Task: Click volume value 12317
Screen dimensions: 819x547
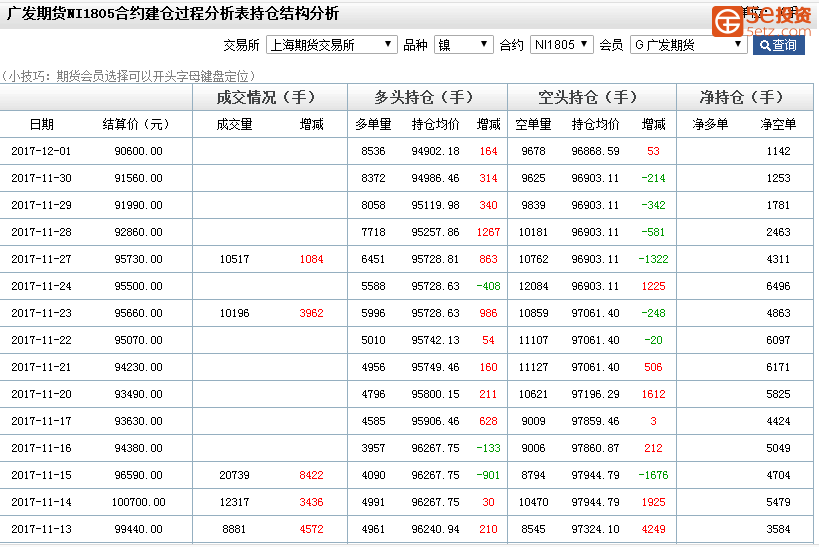Action: (x=235, y=502)
